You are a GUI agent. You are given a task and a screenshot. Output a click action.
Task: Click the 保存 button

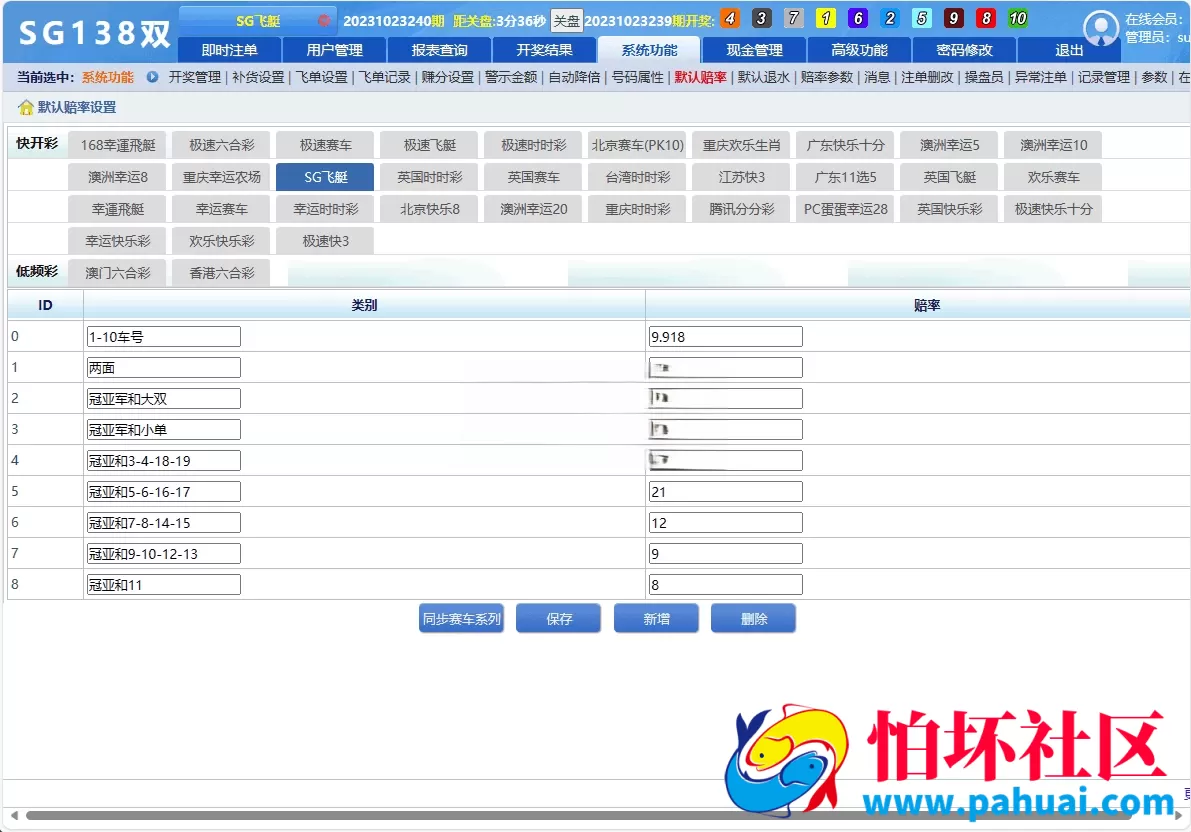559,618
